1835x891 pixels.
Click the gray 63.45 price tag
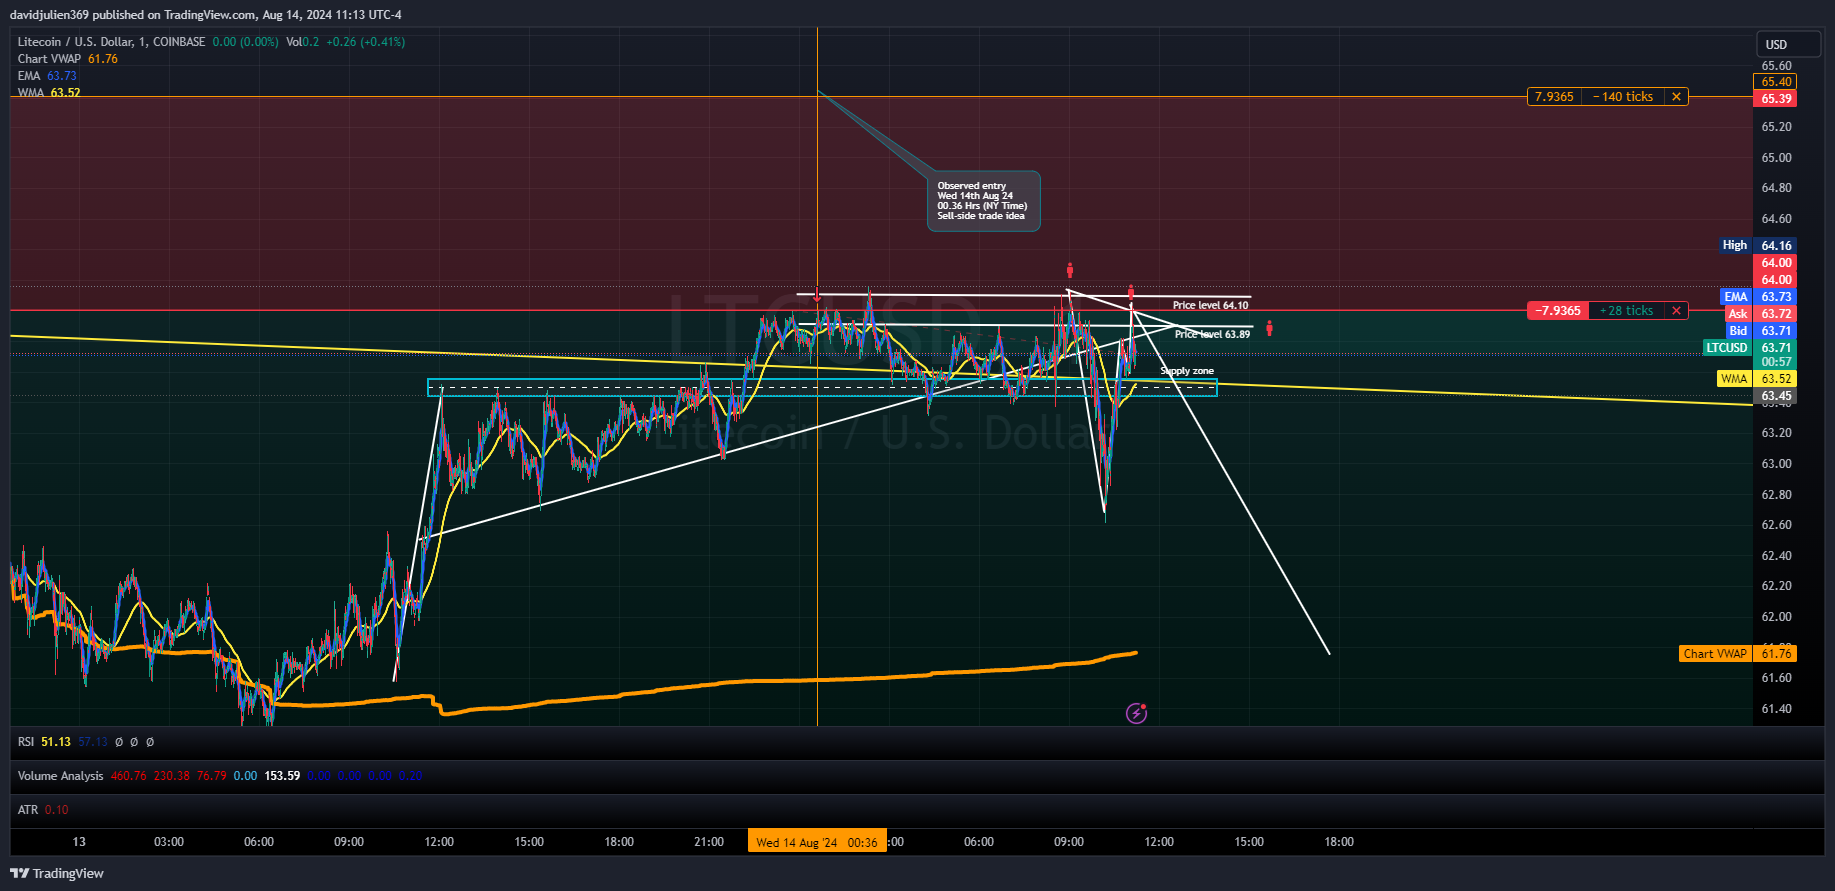click(1775, 396)
